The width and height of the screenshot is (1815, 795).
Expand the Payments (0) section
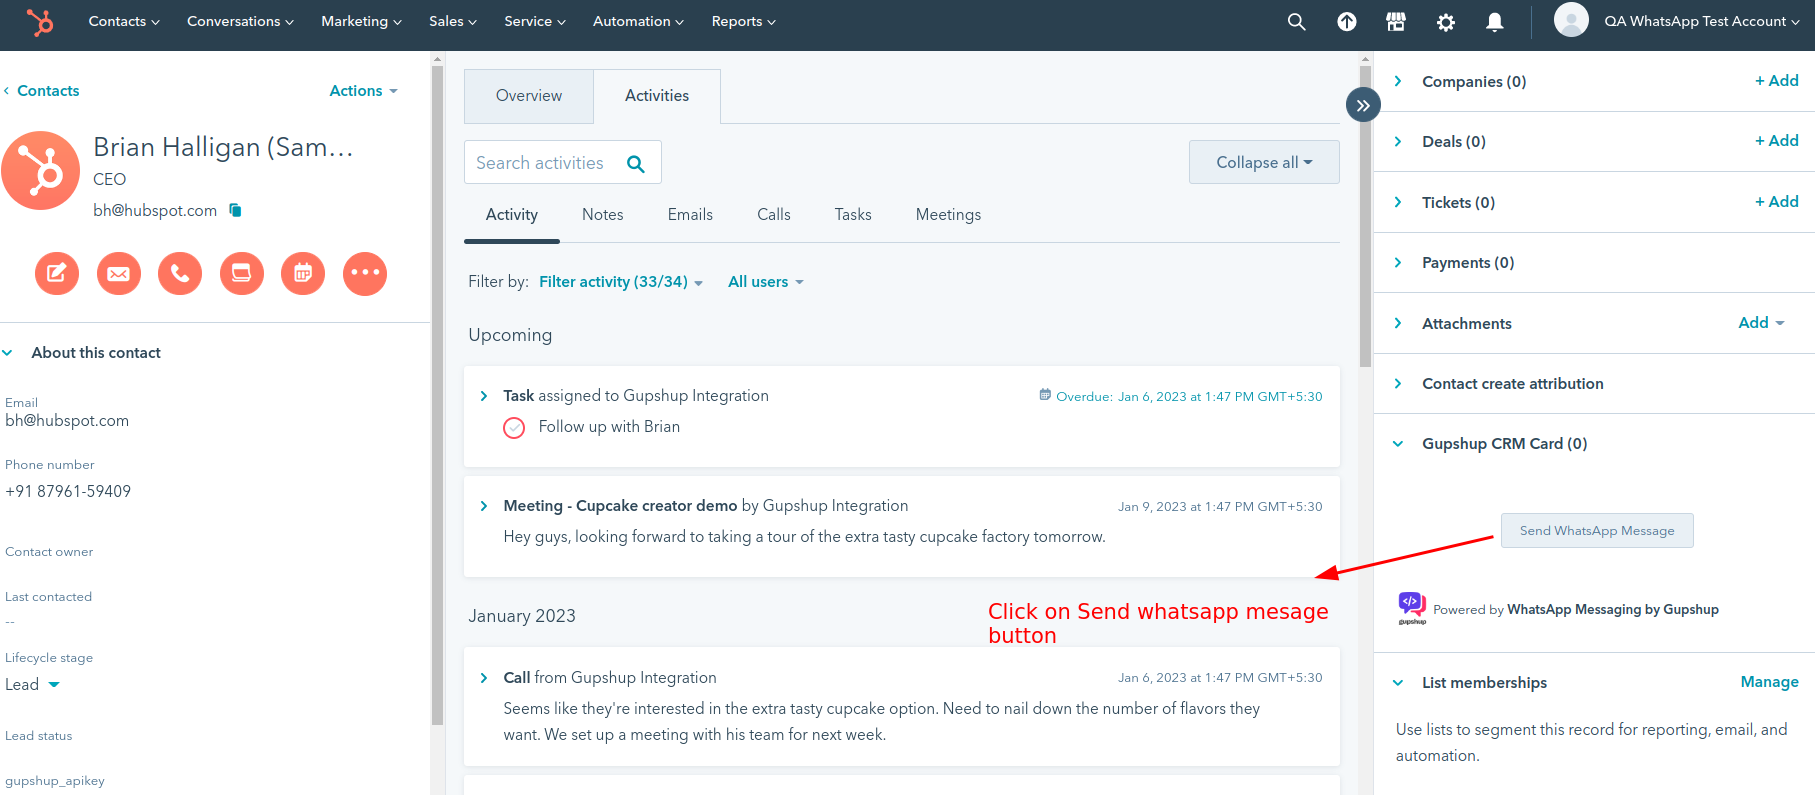click(1398, 263)
